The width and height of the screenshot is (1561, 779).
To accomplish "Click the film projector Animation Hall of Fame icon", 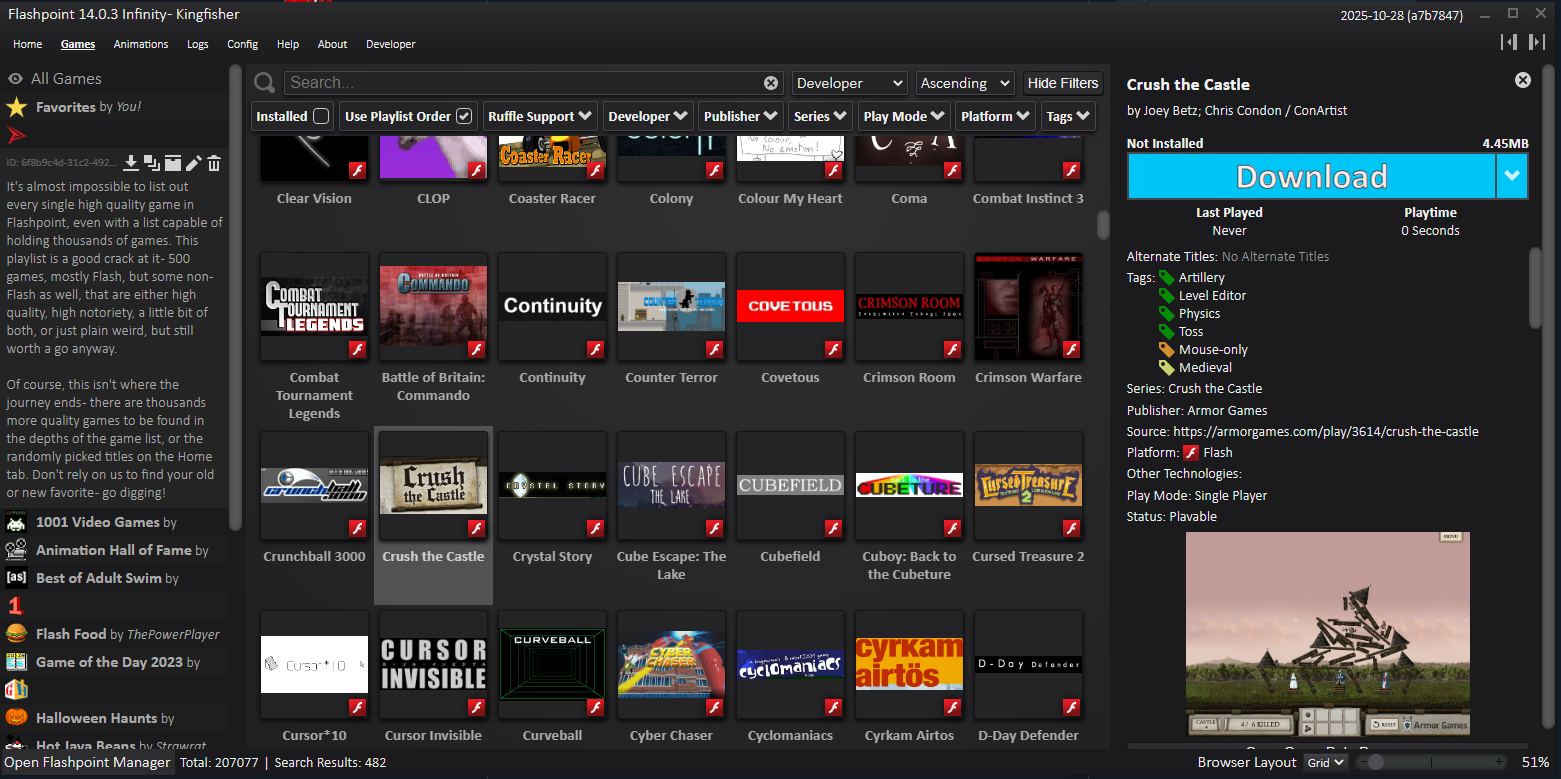I will coord(16,550).
